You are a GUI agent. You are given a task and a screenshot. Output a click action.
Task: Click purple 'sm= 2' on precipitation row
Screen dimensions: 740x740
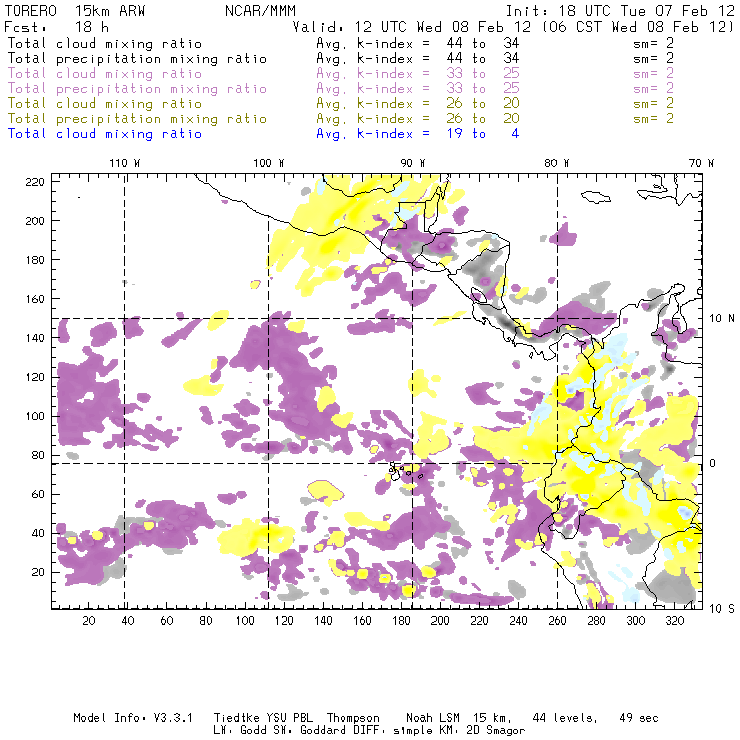[653, 89]
